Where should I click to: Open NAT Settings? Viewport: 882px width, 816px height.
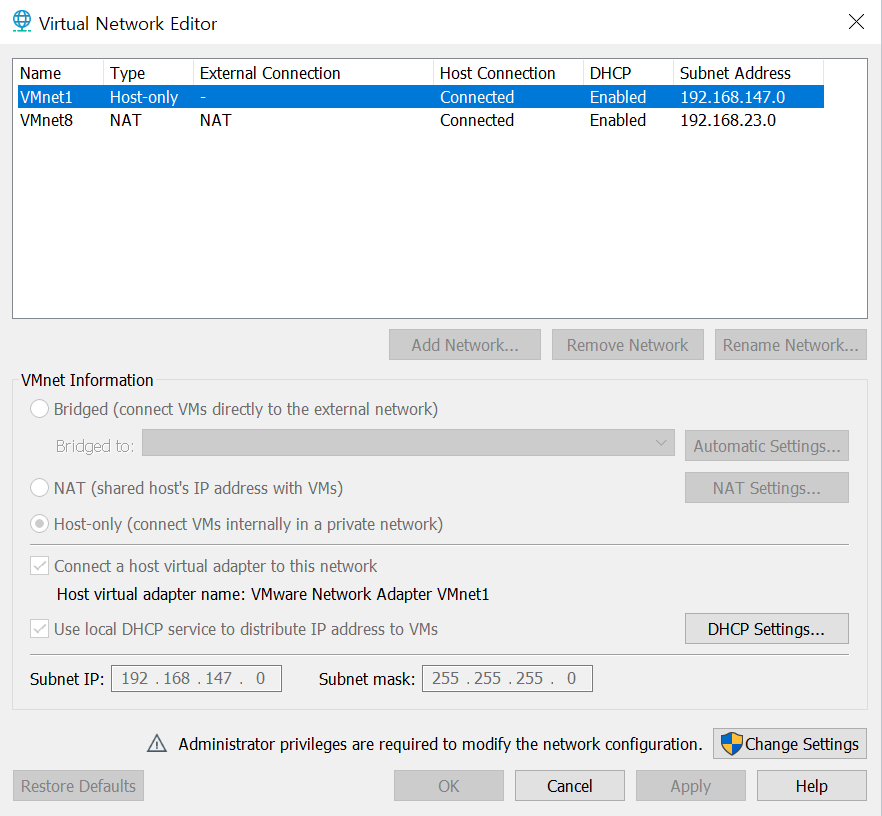click(767, 488)
